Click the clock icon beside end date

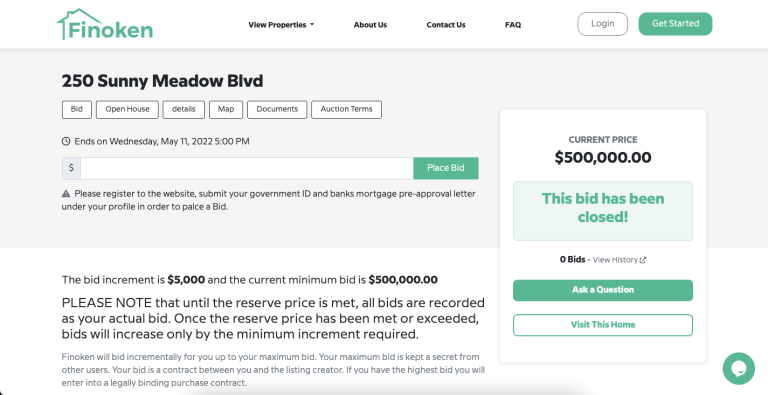[x=66, y=142]
